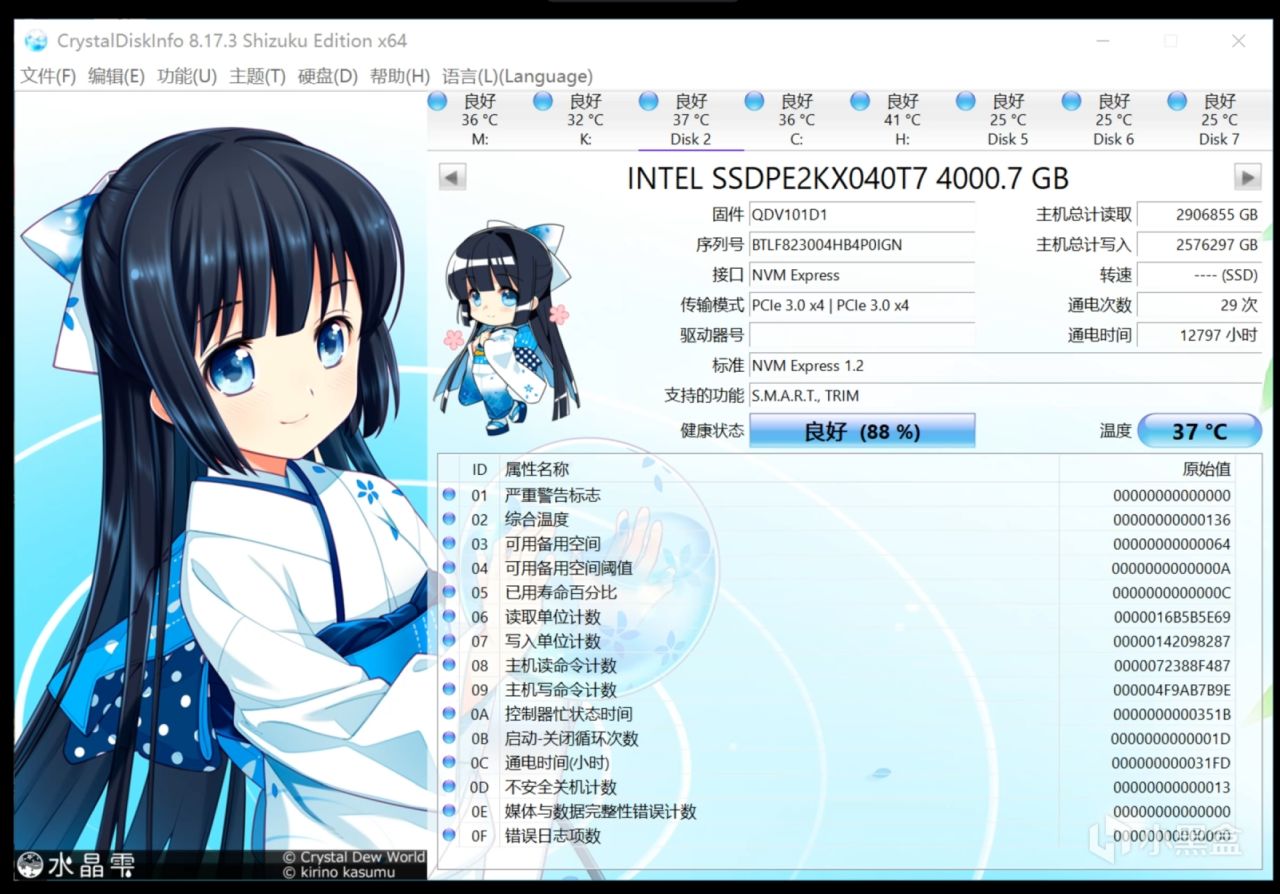Click the 原始值 column header
The height and width of the screenshot is (894, 1280).
1207,469
